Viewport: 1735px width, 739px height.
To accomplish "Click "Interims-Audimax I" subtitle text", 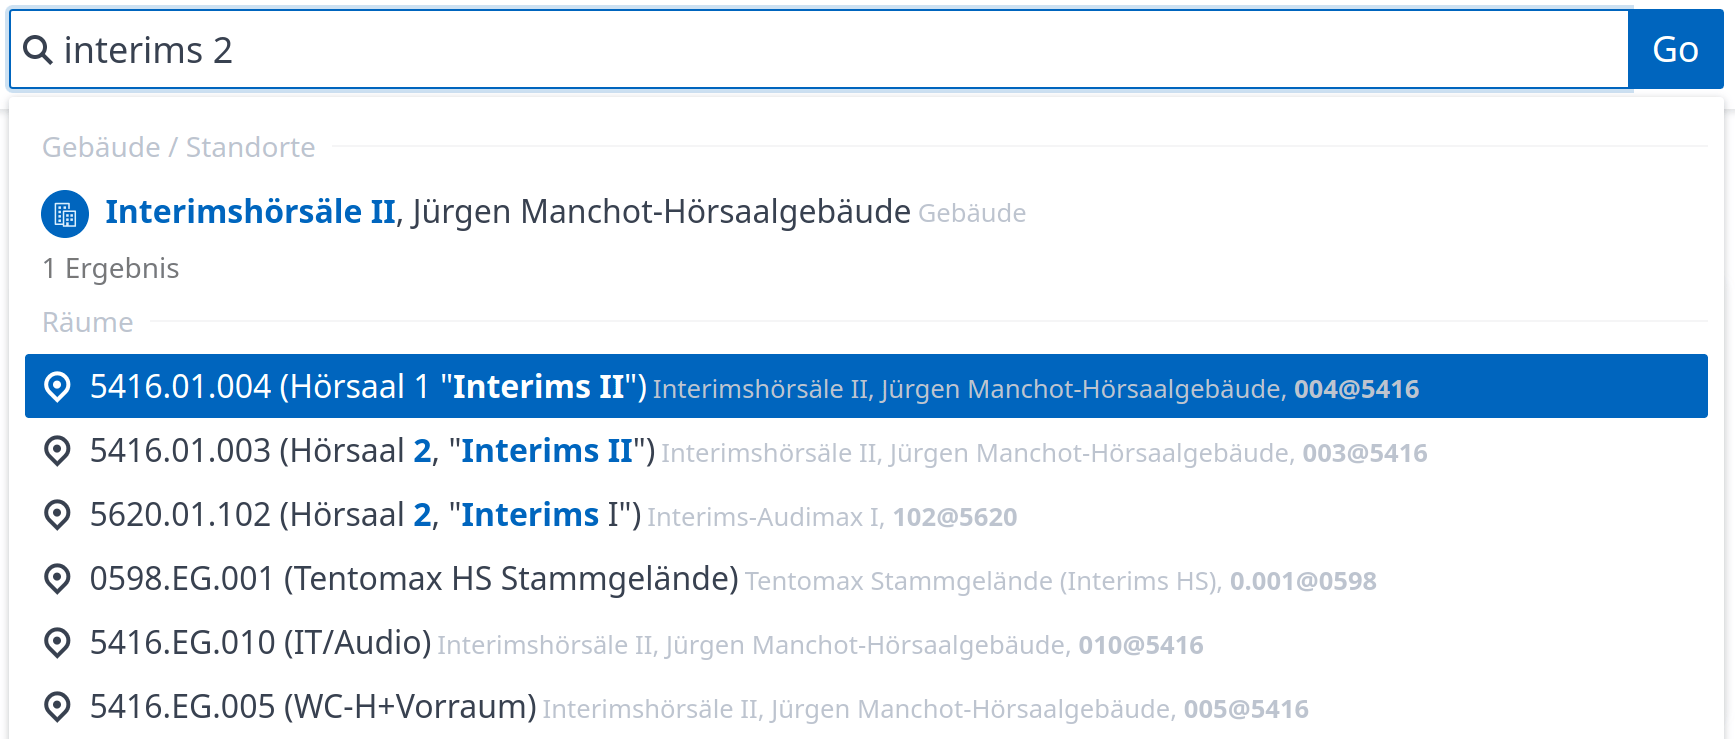I will point(765,517).
